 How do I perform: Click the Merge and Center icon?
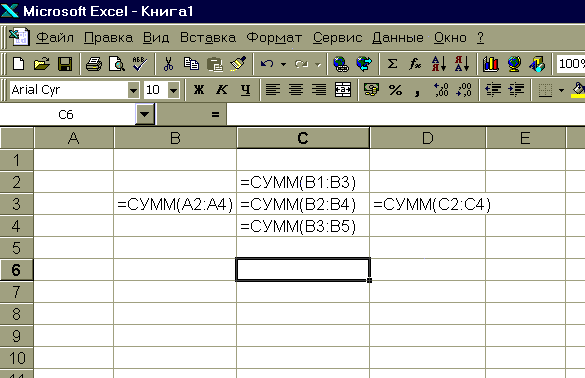click(x=343, y=90)
